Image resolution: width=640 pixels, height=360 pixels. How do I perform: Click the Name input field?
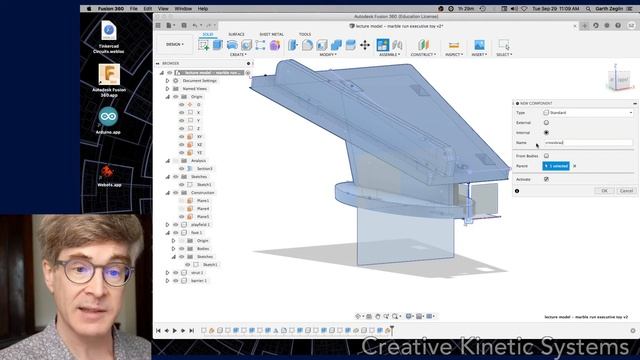[587, 143]
